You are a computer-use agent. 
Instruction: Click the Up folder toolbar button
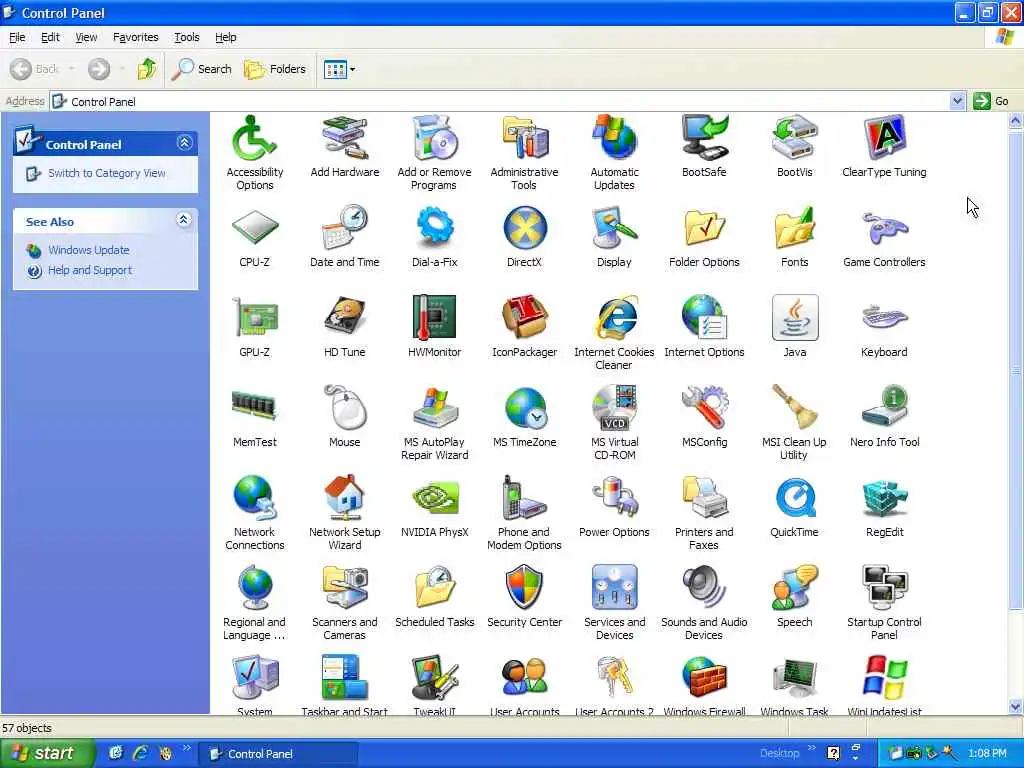click(147, 69)
